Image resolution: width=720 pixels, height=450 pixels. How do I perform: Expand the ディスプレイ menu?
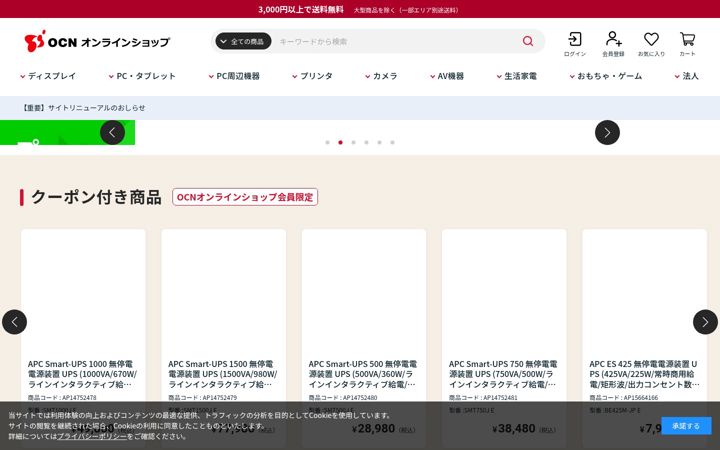click(x=48, y=76)
